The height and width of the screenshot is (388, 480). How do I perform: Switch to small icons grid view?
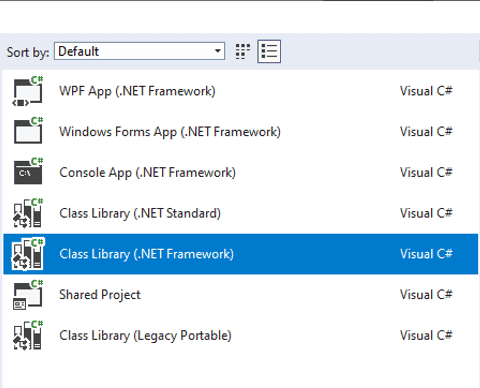(x=243, y=51)
